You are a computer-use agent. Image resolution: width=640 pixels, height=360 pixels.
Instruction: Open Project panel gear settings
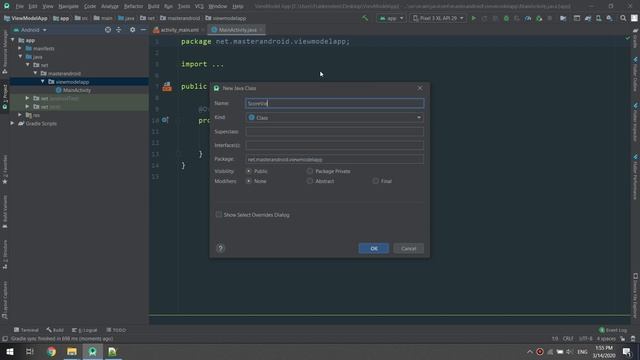(132, 30)
